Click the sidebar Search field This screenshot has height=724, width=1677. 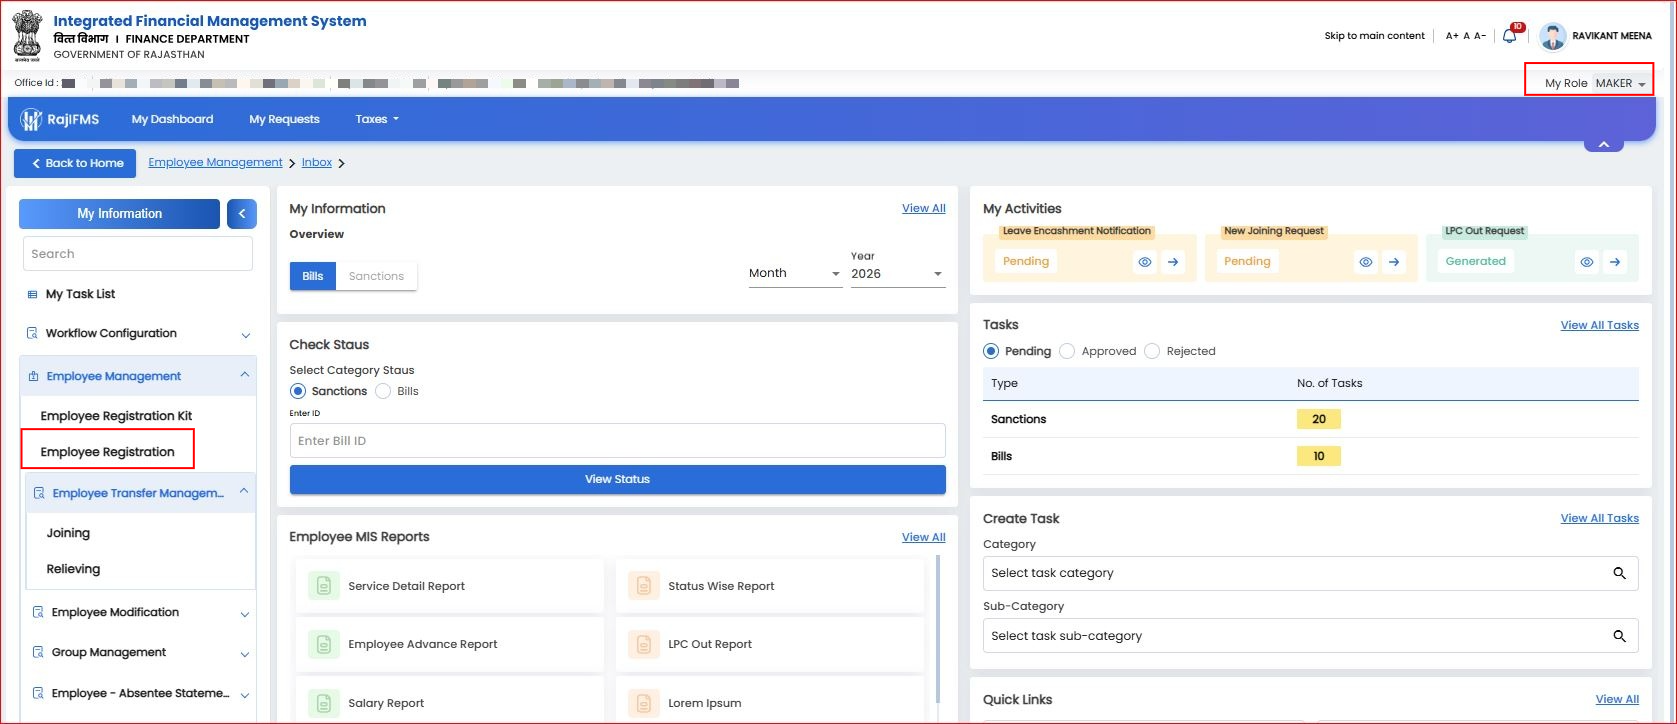(138, 254)
